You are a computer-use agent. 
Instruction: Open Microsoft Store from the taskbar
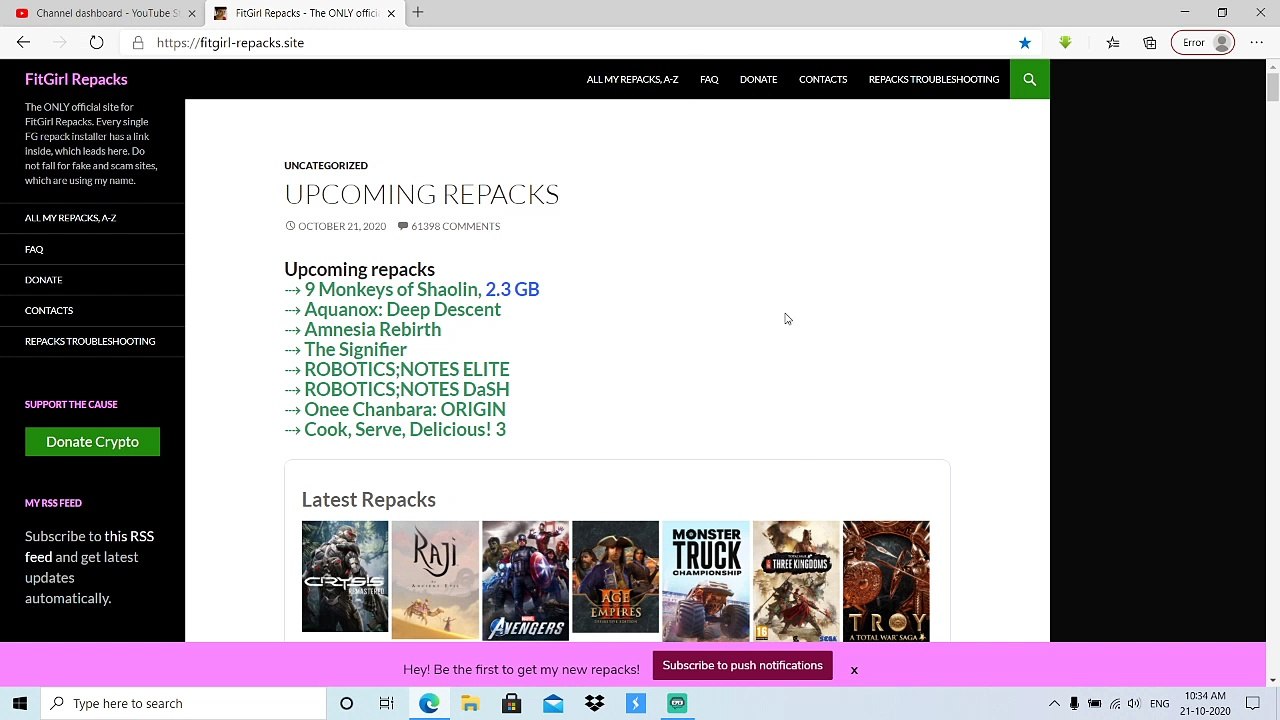pos(511,703)
